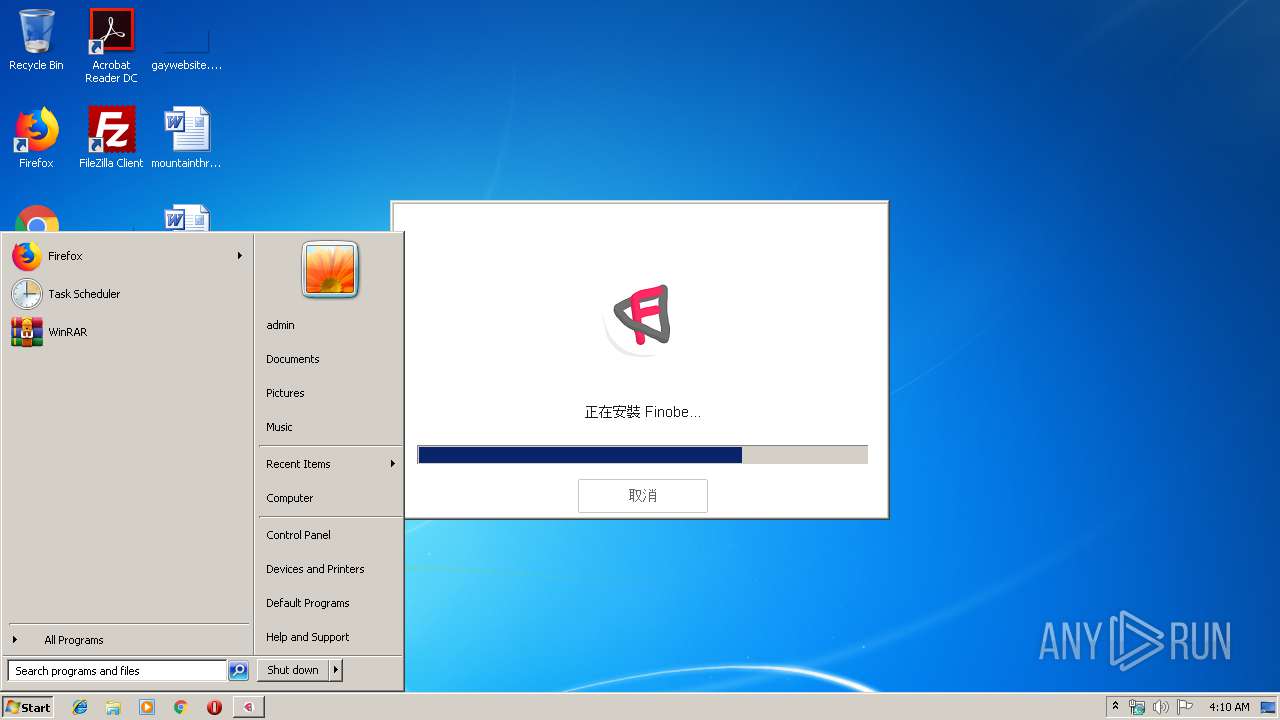The width and height of the screenshot is (1280, 720).
Task: Open Windows Media Player from taskbar
Action: click(147, 707)
